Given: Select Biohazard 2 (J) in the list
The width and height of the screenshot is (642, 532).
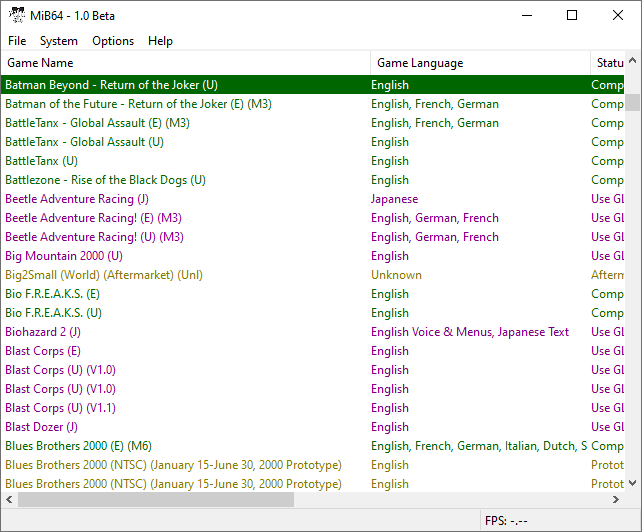Looking at the screenshot, I should click(43, 332).
